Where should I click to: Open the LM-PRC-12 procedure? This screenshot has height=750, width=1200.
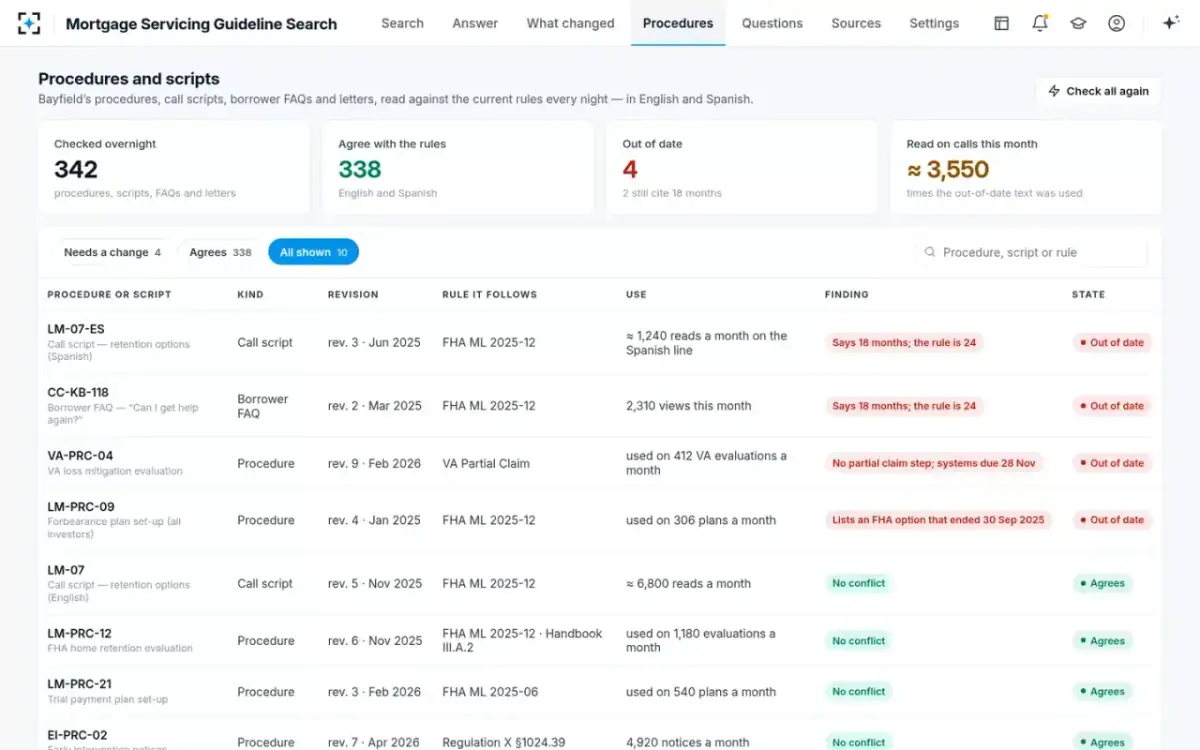coord(600,640)
